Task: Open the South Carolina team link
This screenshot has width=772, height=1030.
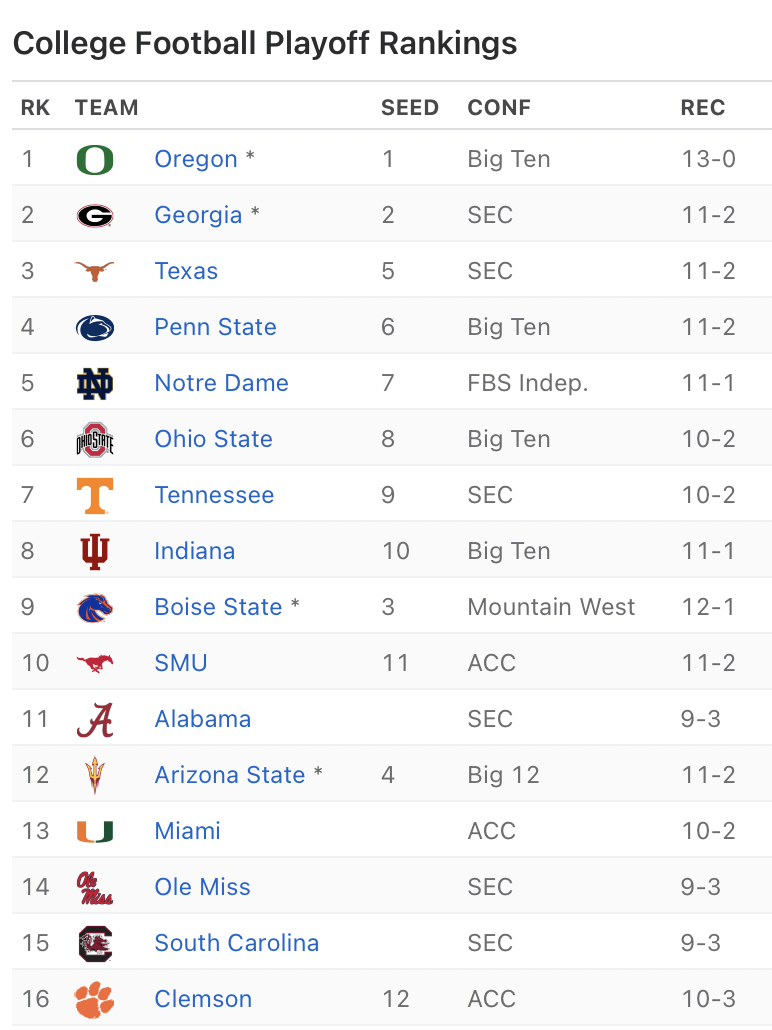Action: click(237, 943)
